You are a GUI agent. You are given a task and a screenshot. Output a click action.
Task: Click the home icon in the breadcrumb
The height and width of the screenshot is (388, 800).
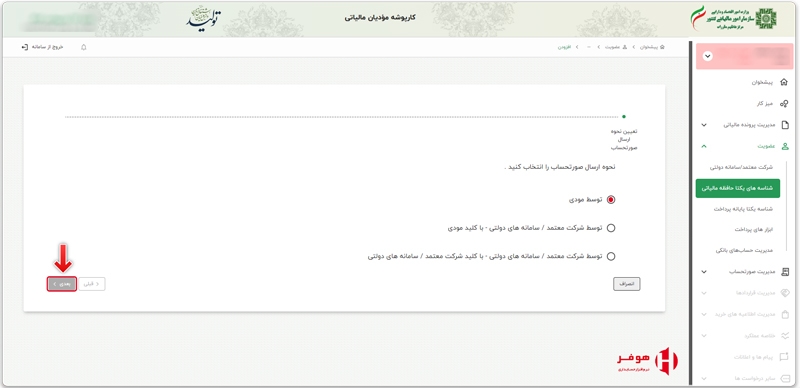pos(662,47)
